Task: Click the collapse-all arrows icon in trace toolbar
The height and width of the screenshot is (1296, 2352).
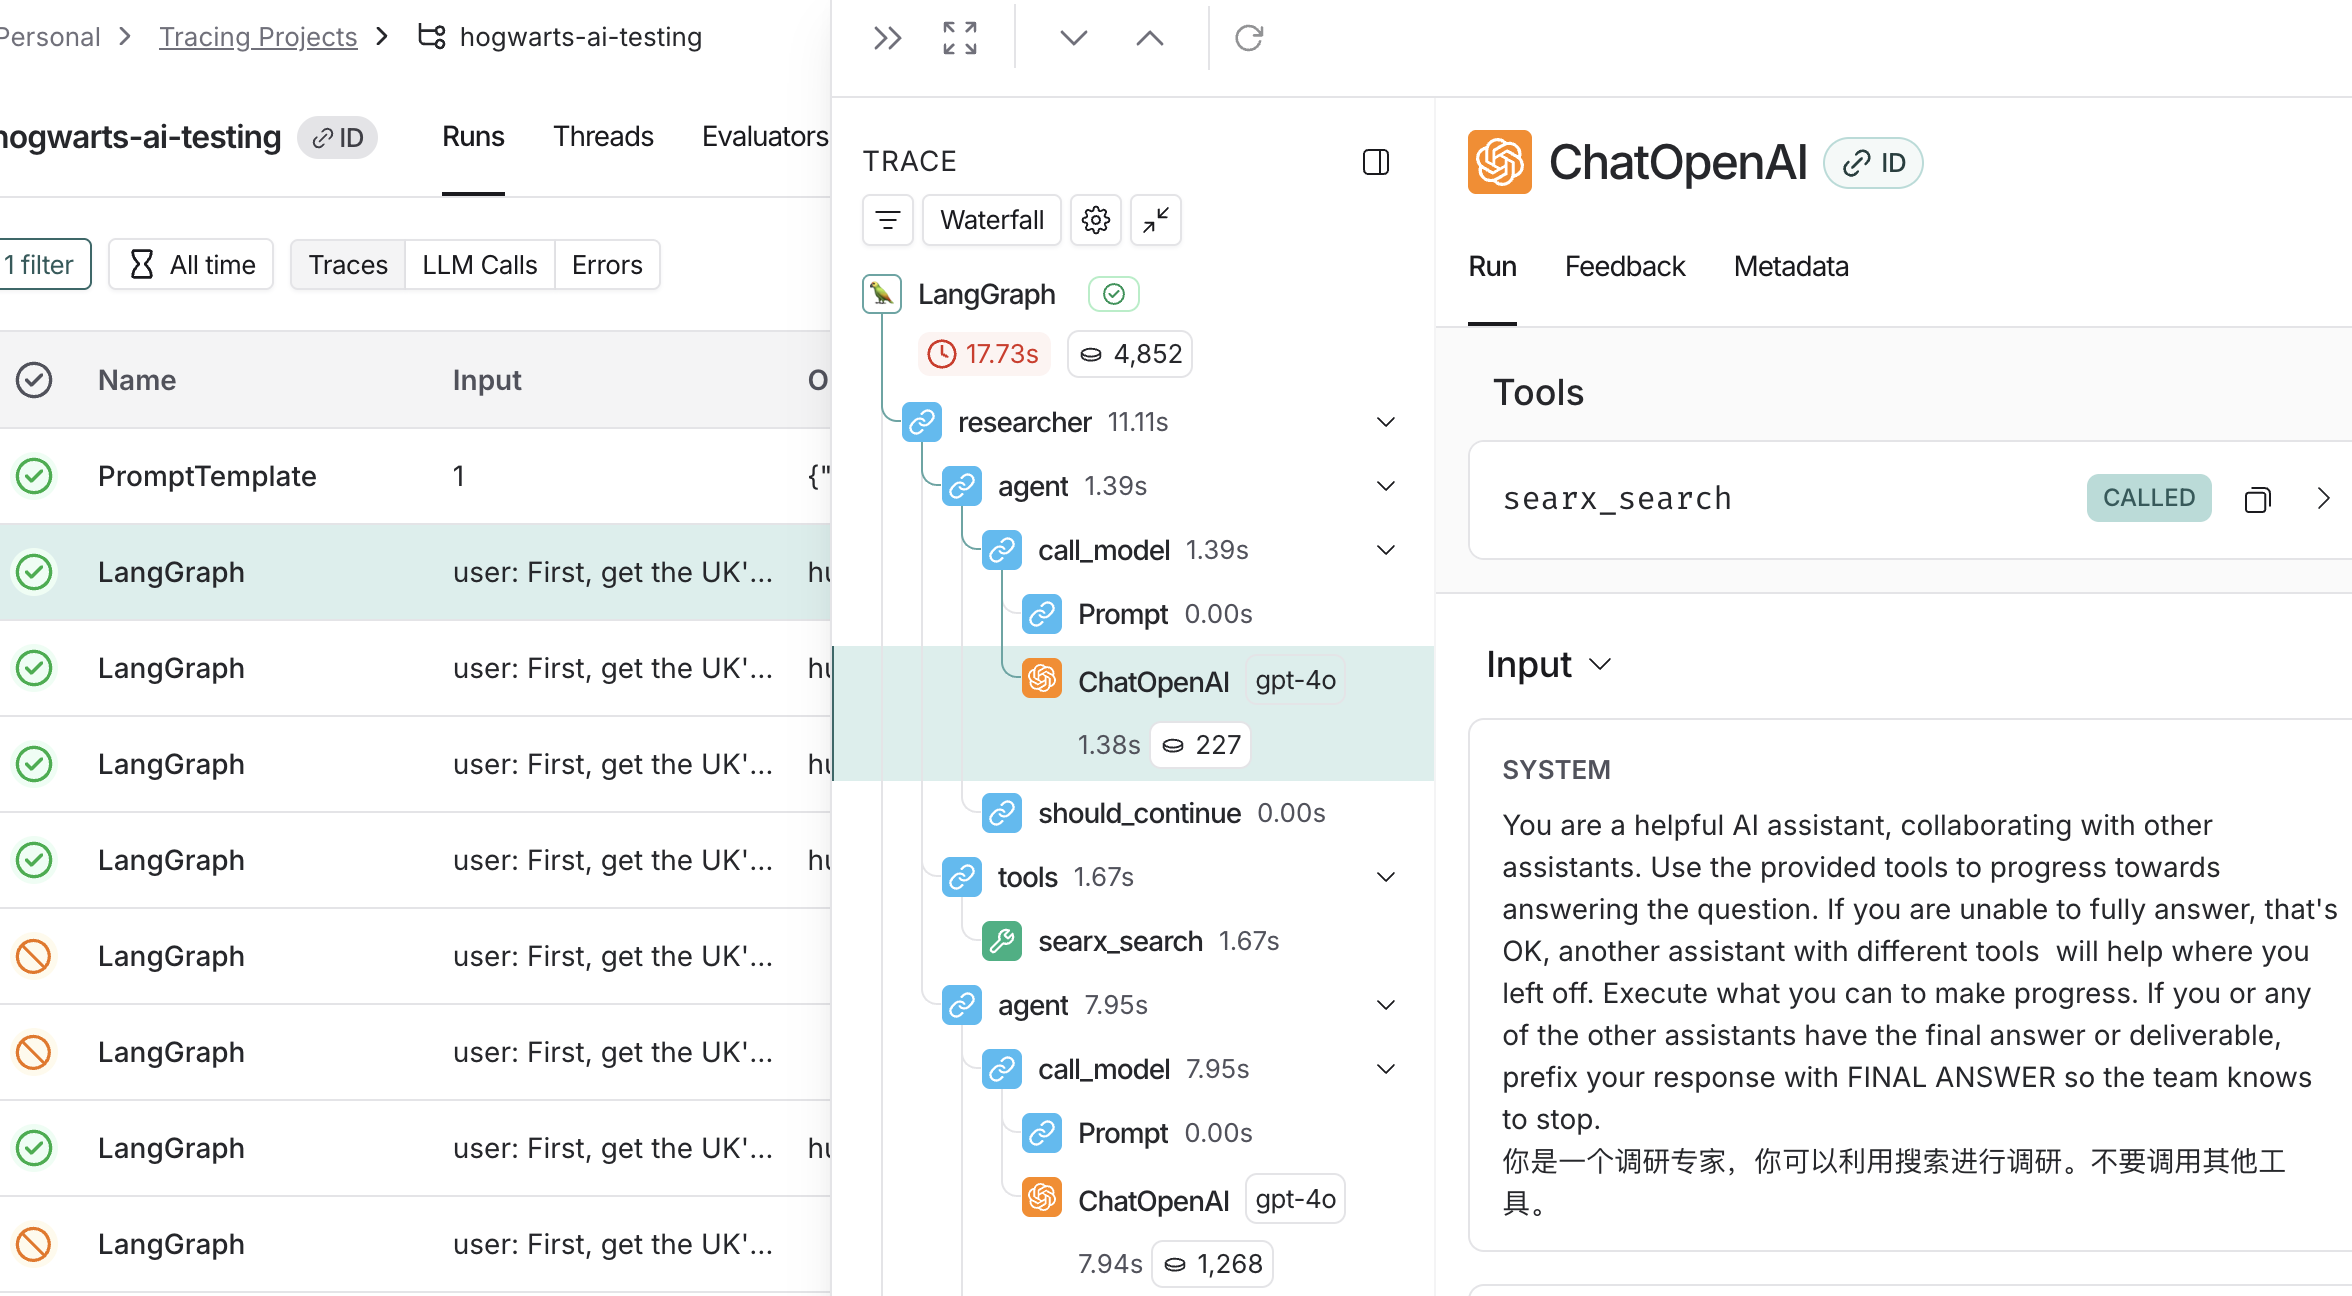Action: point(1155,220)
